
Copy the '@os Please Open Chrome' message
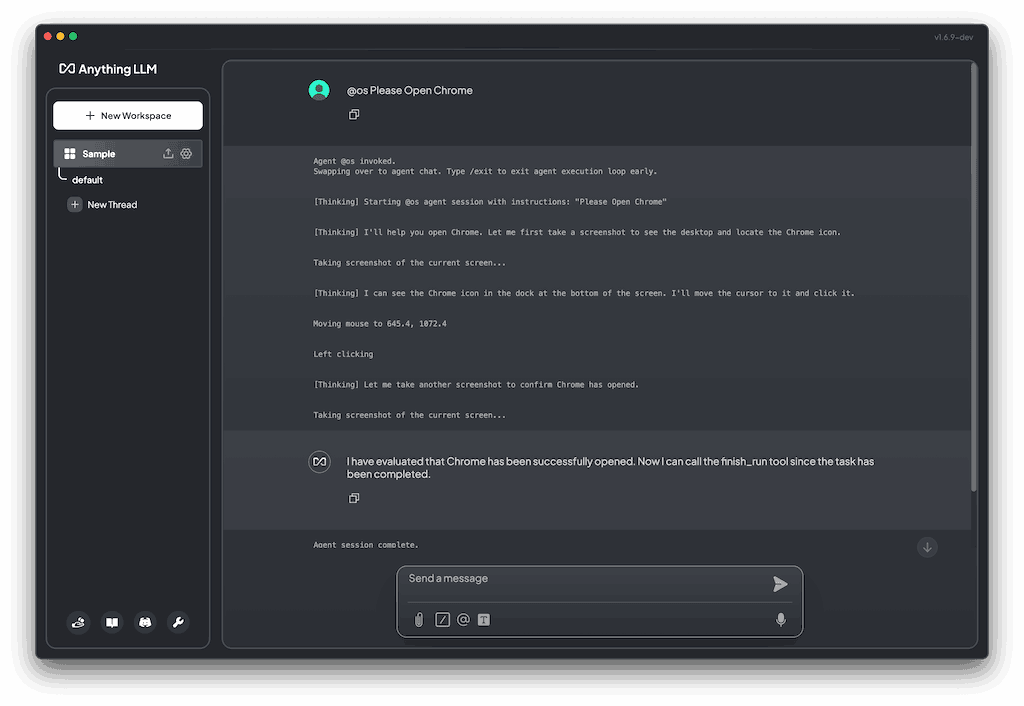point(354,115)
